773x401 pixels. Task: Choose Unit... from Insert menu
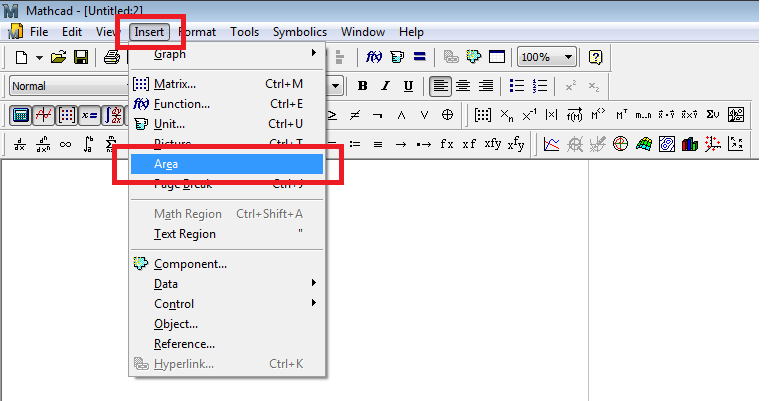coord(227,124)
